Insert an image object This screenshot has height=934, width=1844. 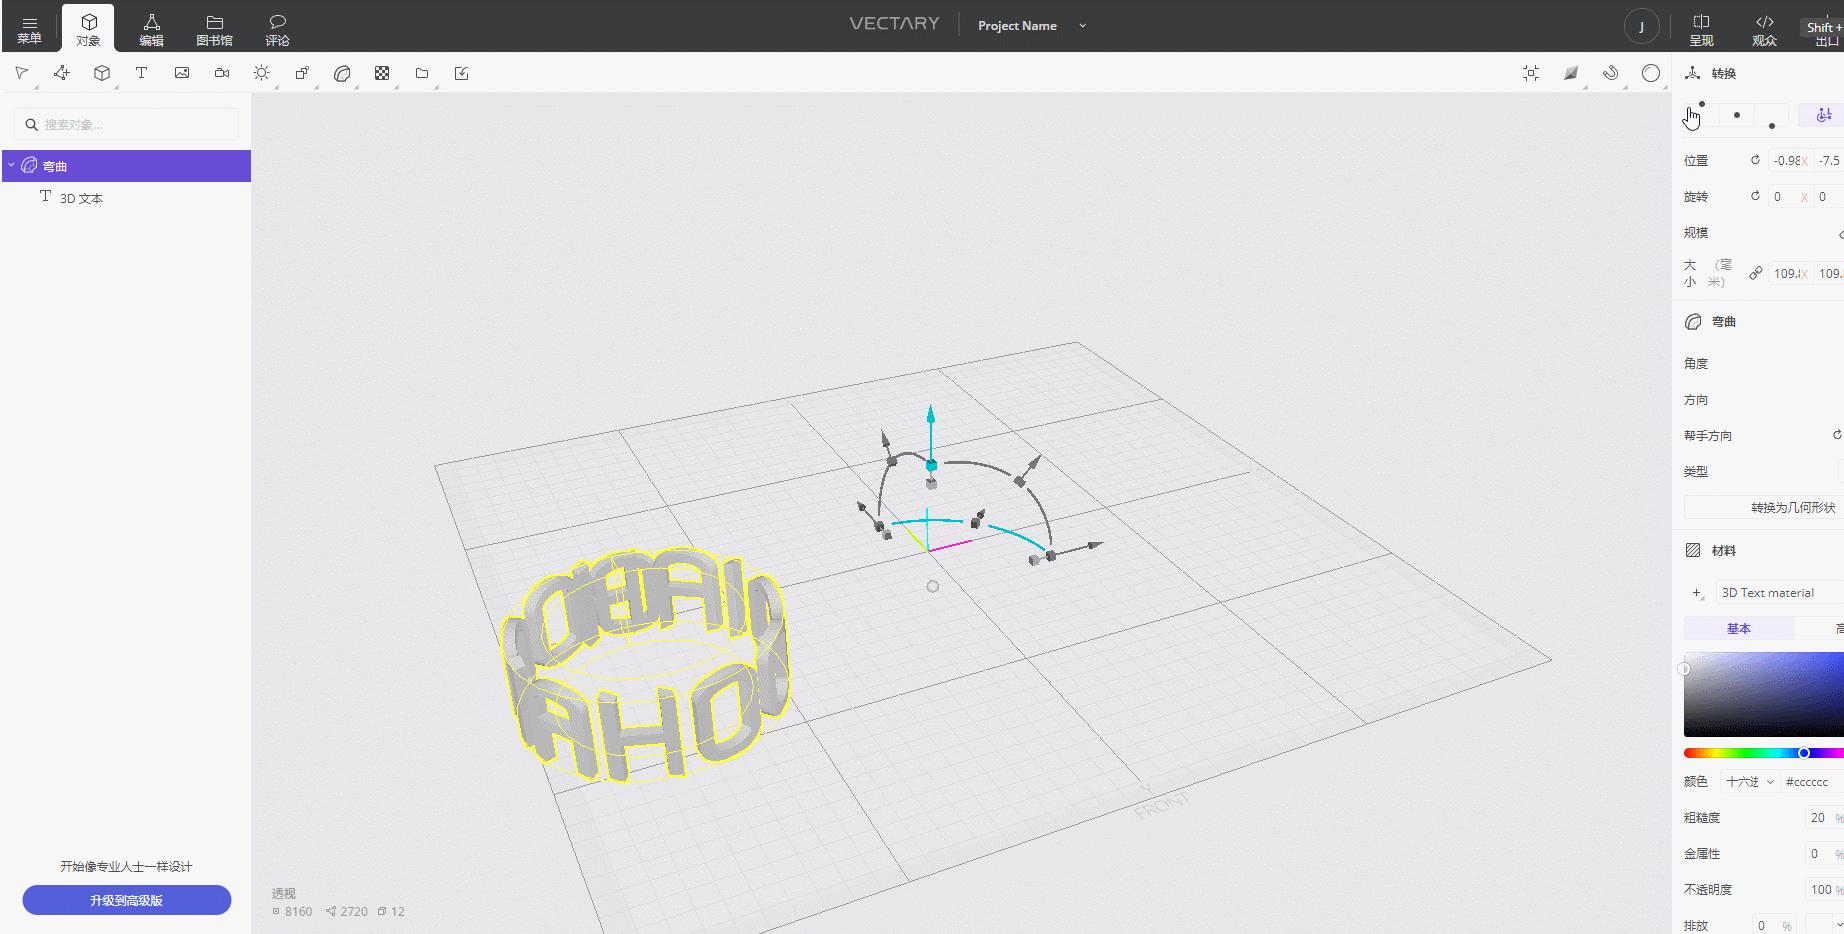pos(182,73)
